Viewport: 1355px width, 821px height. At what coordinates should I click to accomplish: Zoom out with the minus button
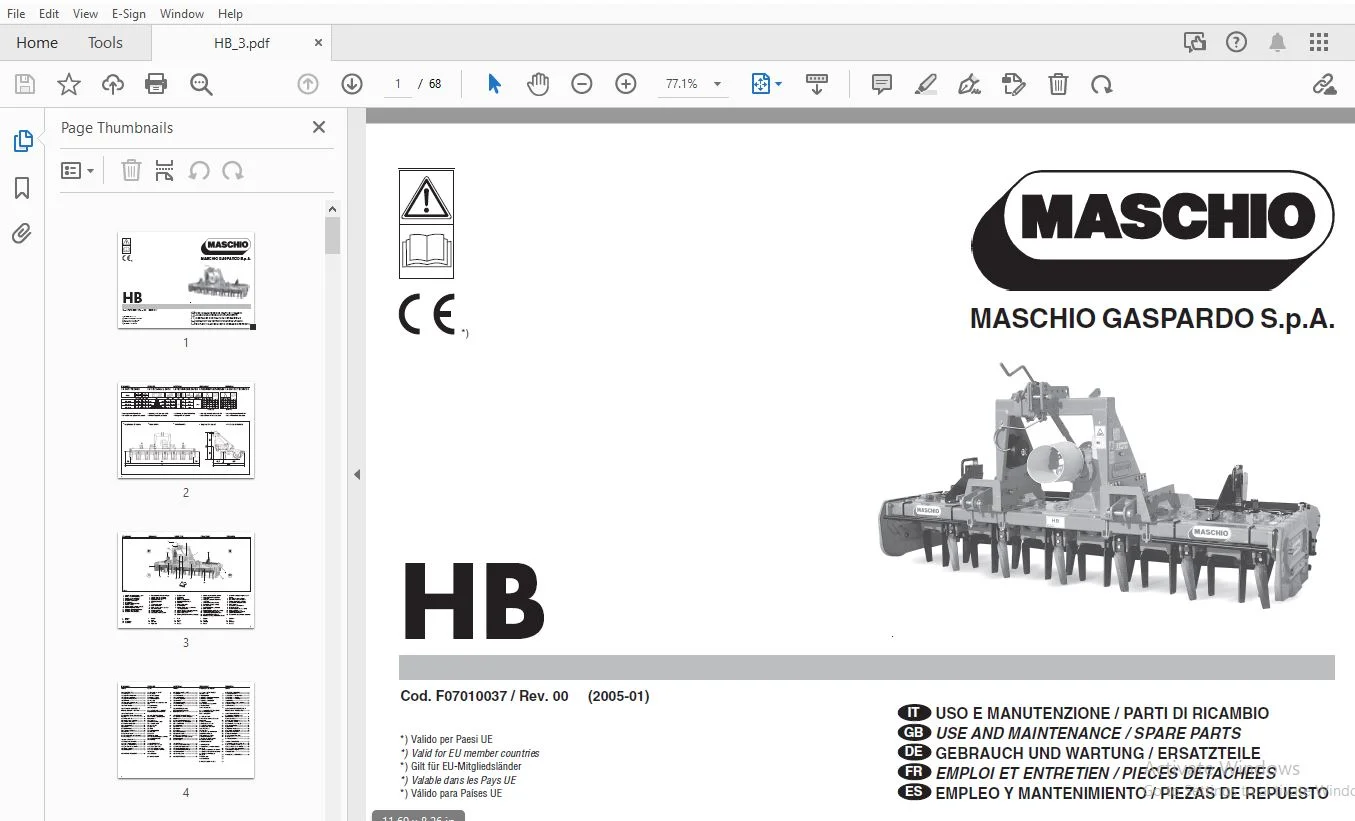[582, 84]
